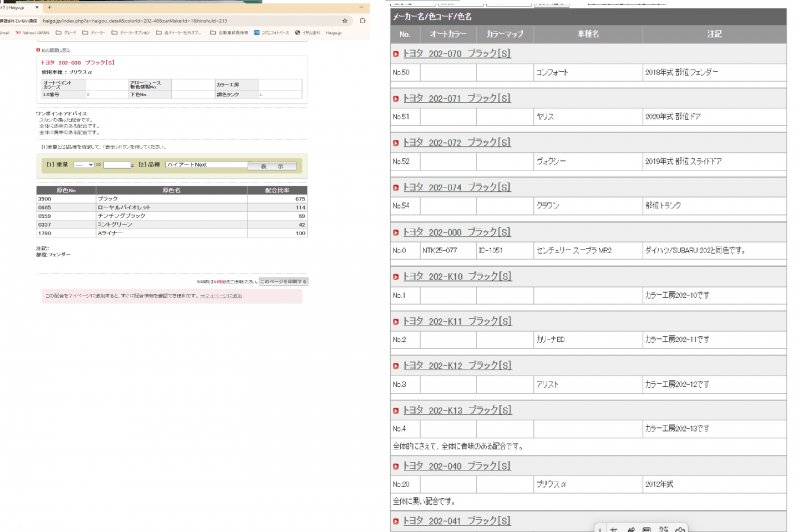Screen dimensions: 800x532
Task: Open トヨタ 202-041 ブラック[S] link
Action: (x=457, y=521)
